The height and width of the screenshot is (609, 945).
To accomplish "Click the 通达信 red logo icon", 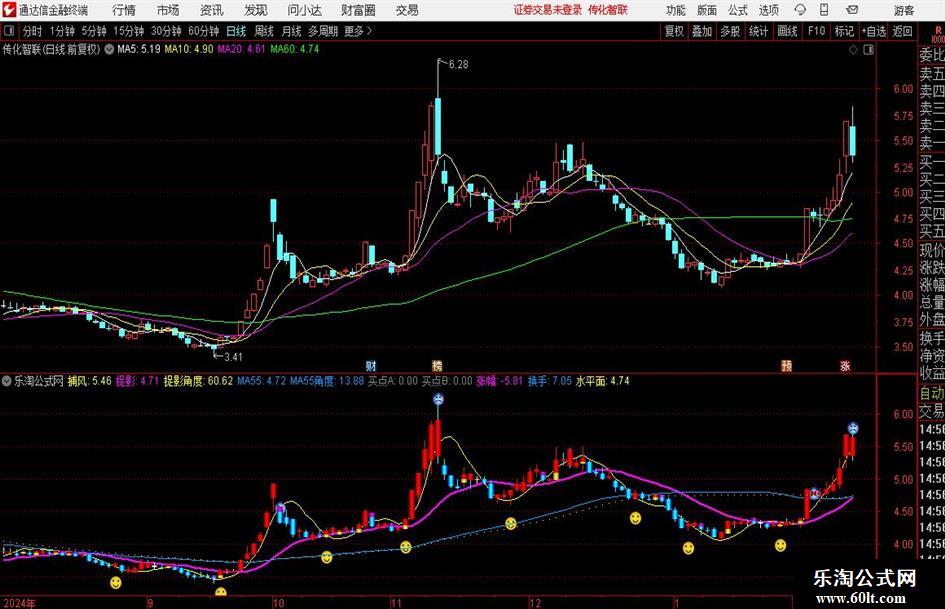I will click(9, 10).
